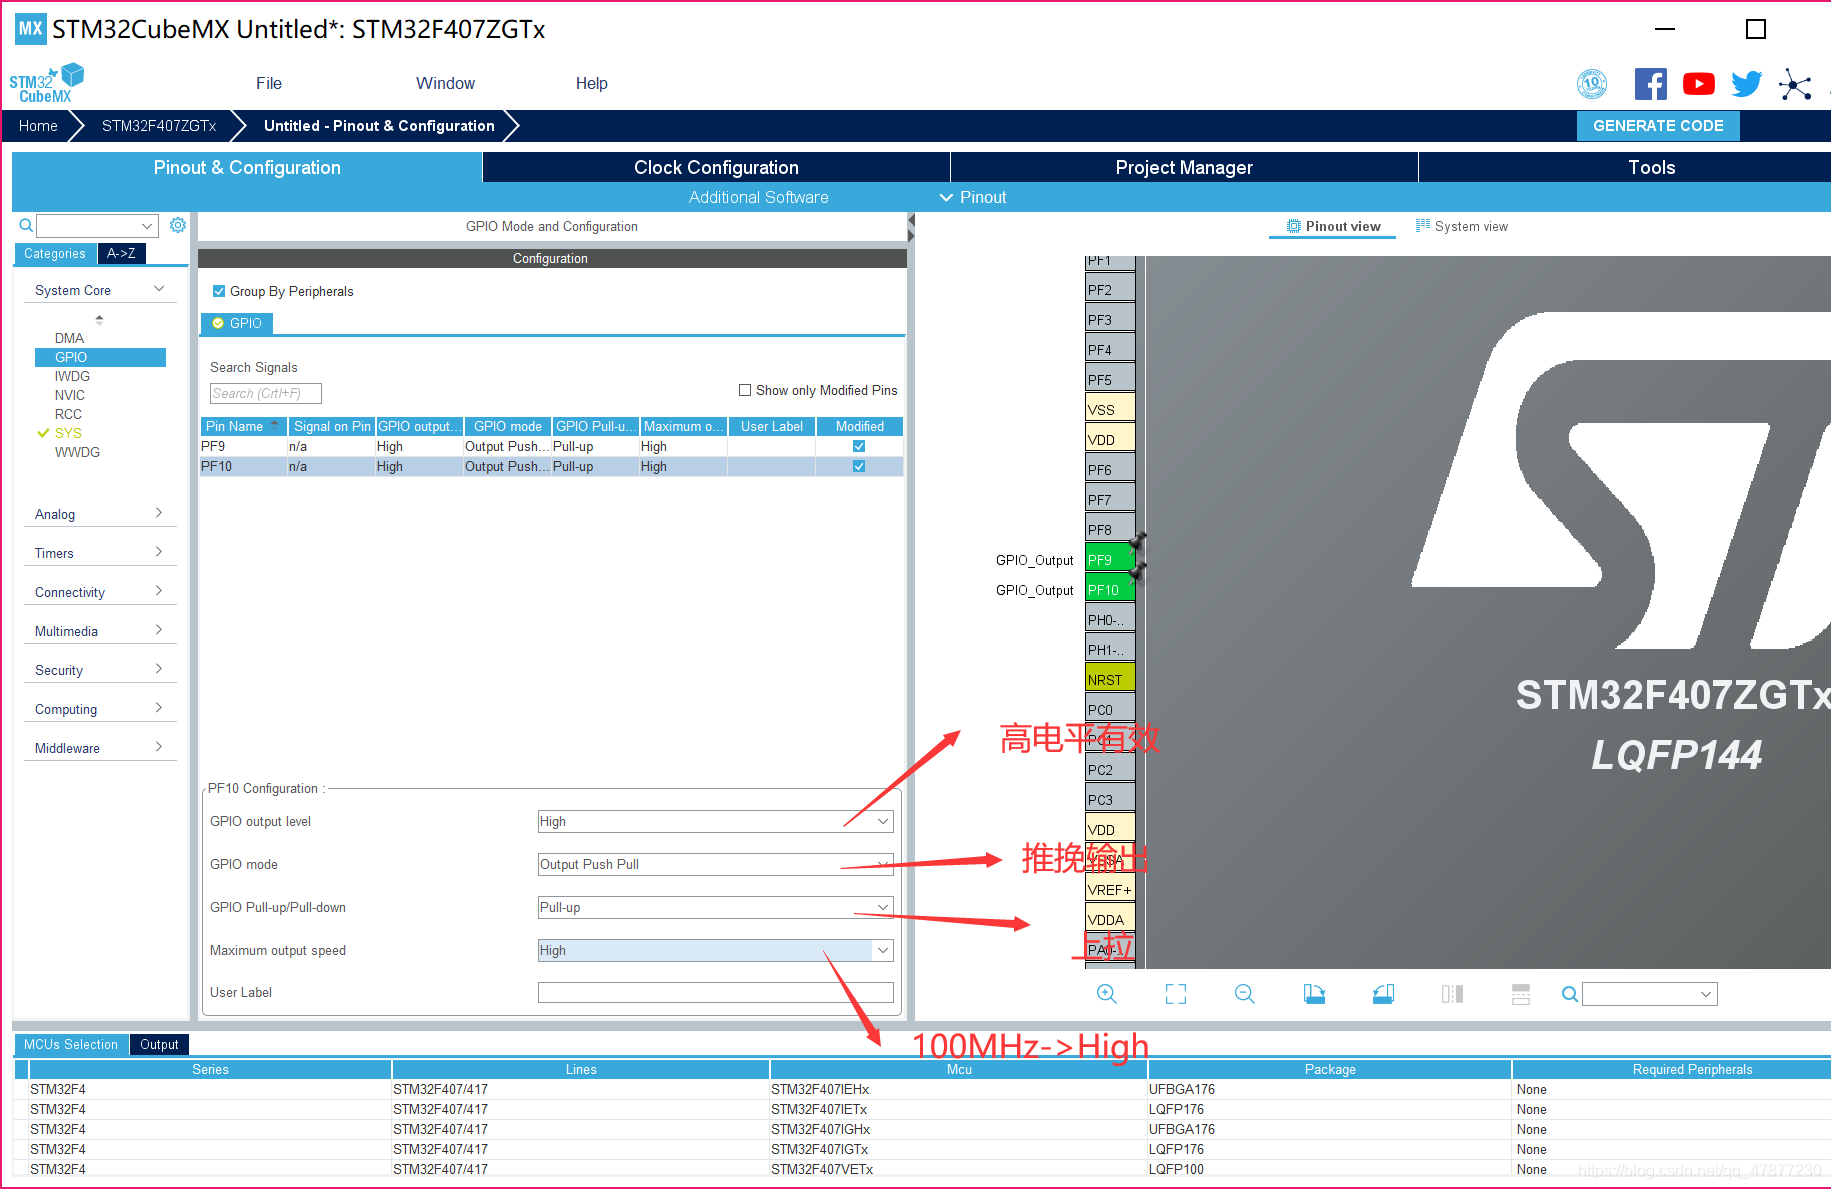Open the 10 years anniversary badge
The height and width of the screenshot is (1189, 1831).
1592,84
